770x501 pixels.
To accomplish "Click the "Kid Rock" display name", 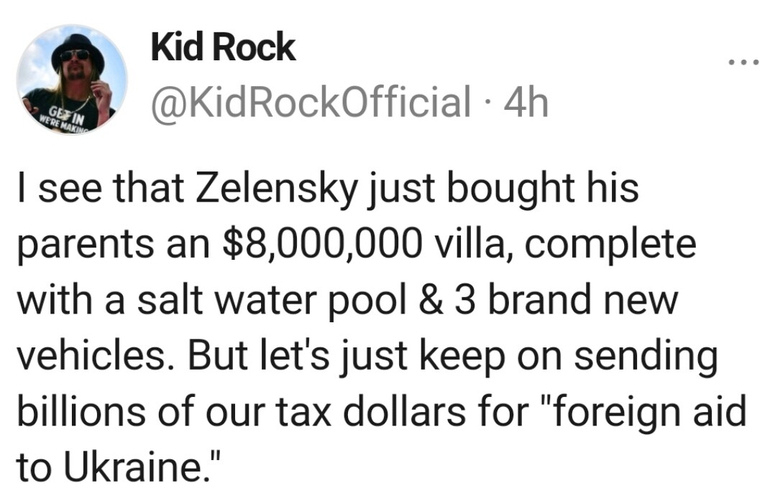I will 223,48.
